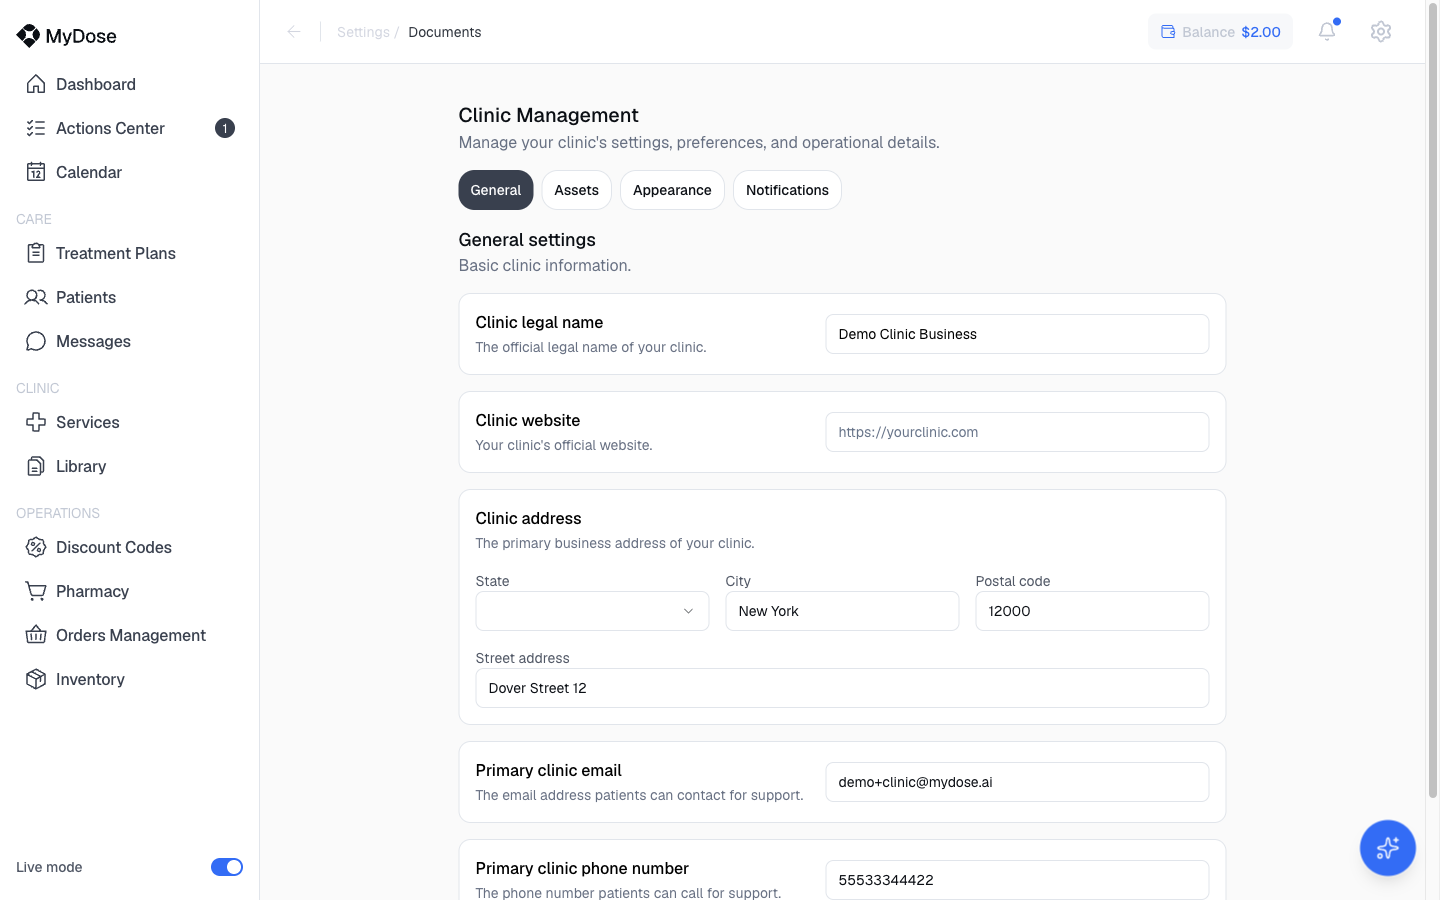Toggle the Live mode switch

(227, 867)
